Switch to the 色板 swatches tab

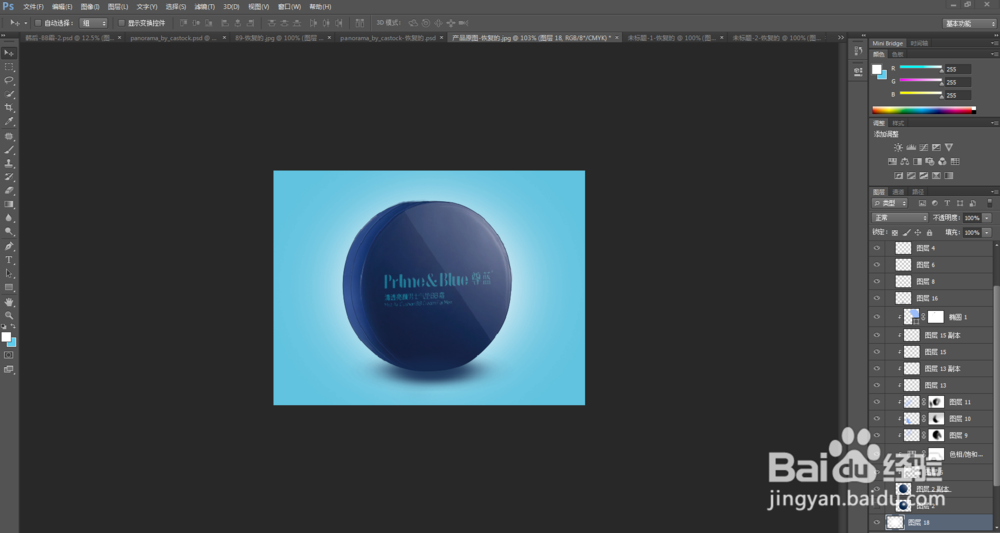[898, 55]
